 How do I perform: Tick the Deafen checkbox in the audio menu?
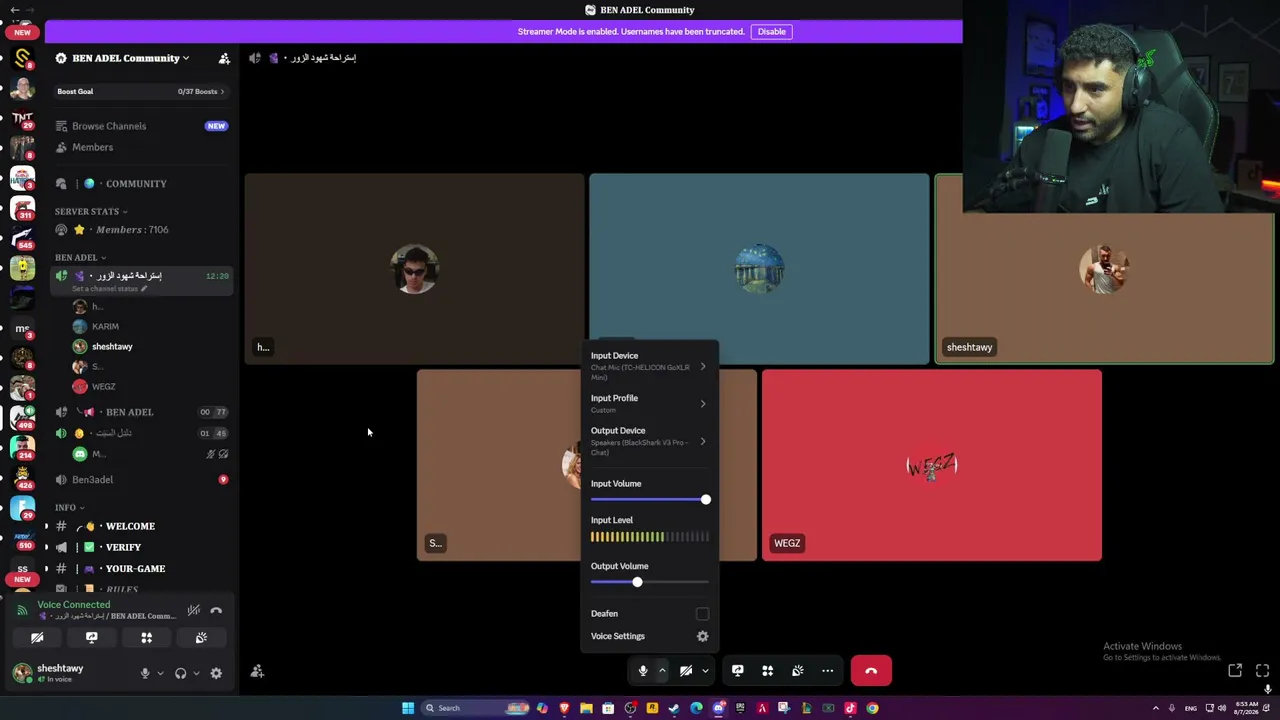pyautogui.click(x=702, y=614)
